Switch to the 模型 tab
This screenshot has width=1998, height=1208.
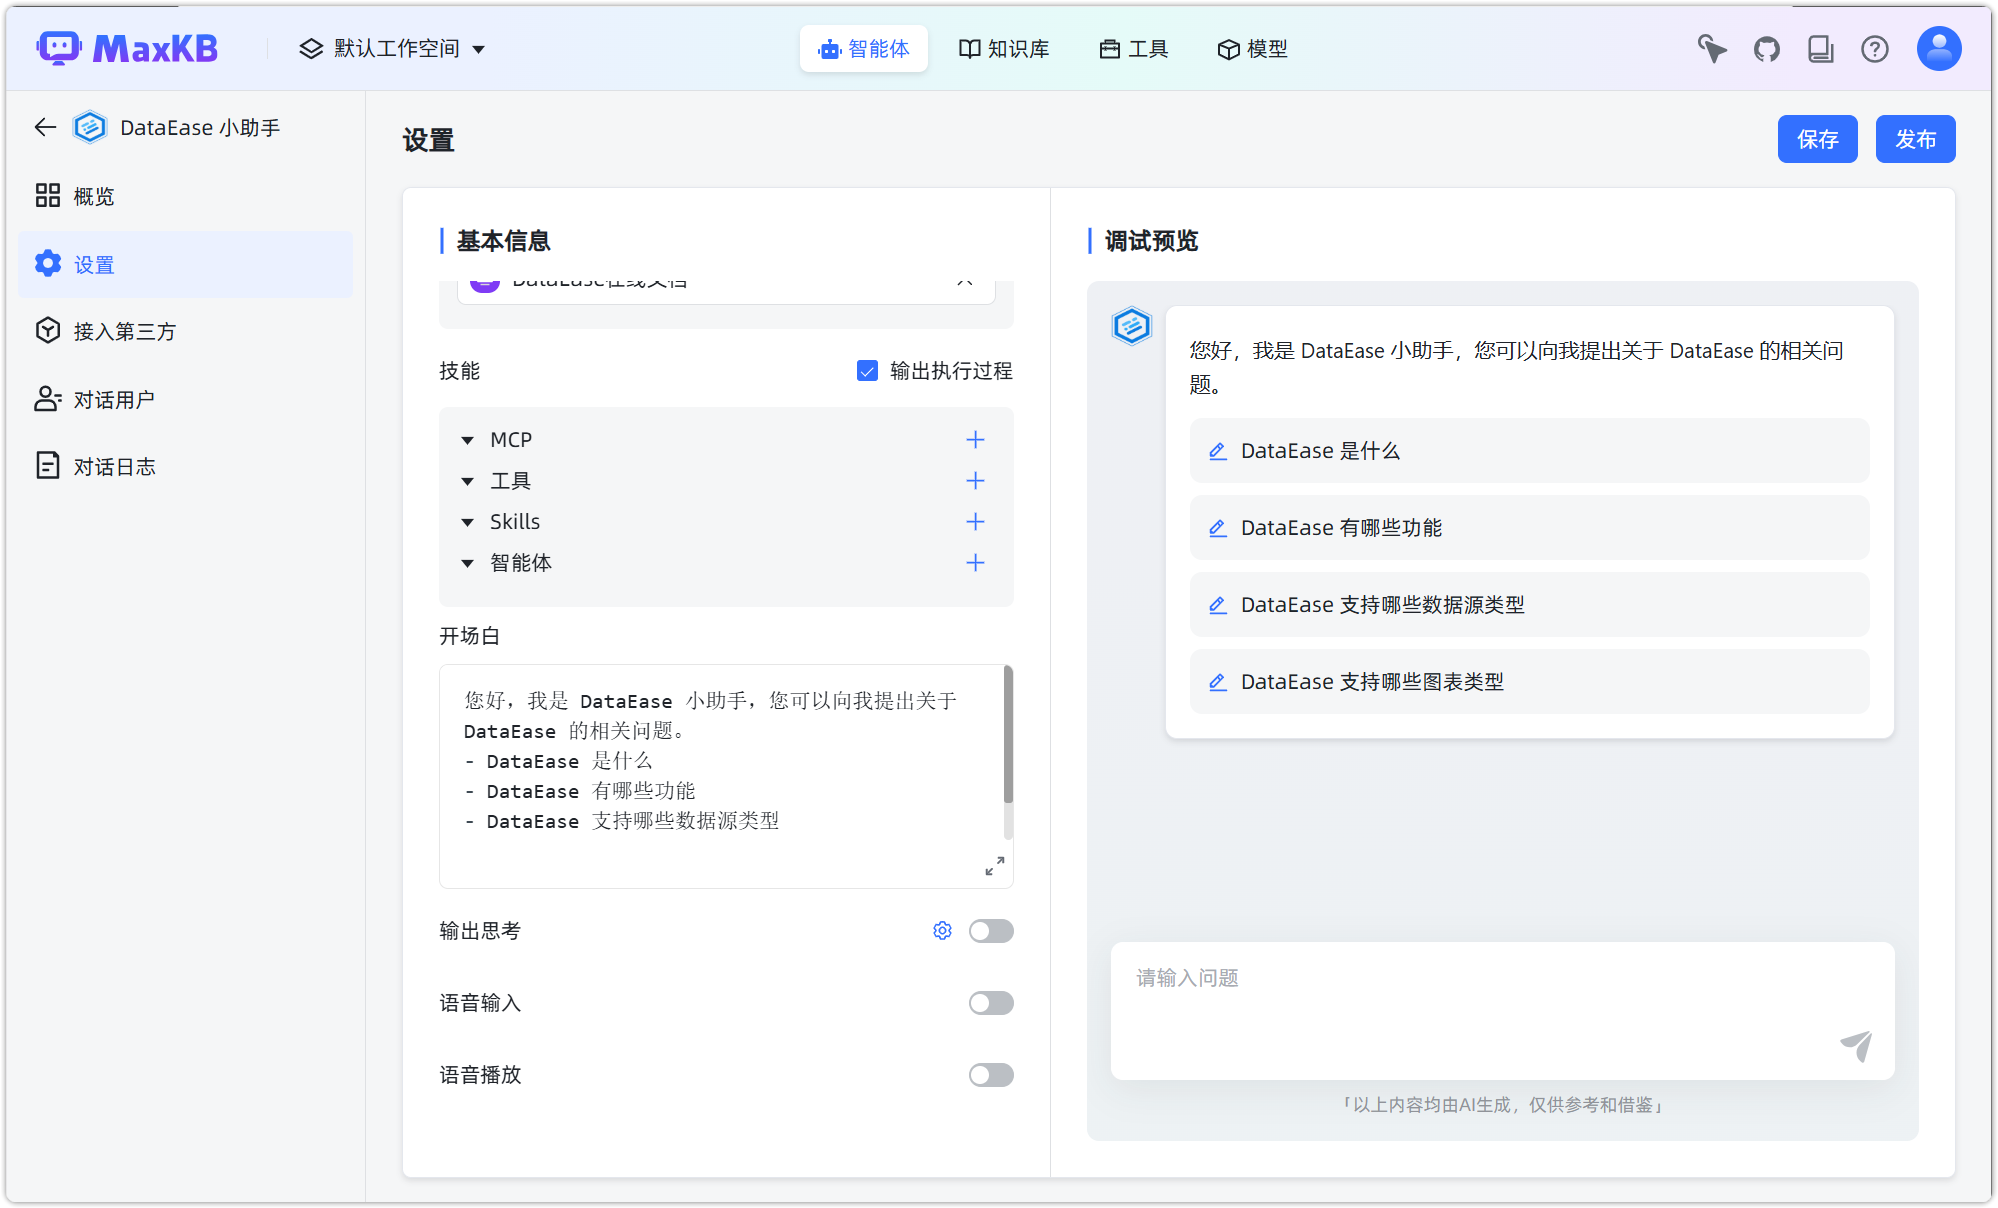click(1253, 48)
